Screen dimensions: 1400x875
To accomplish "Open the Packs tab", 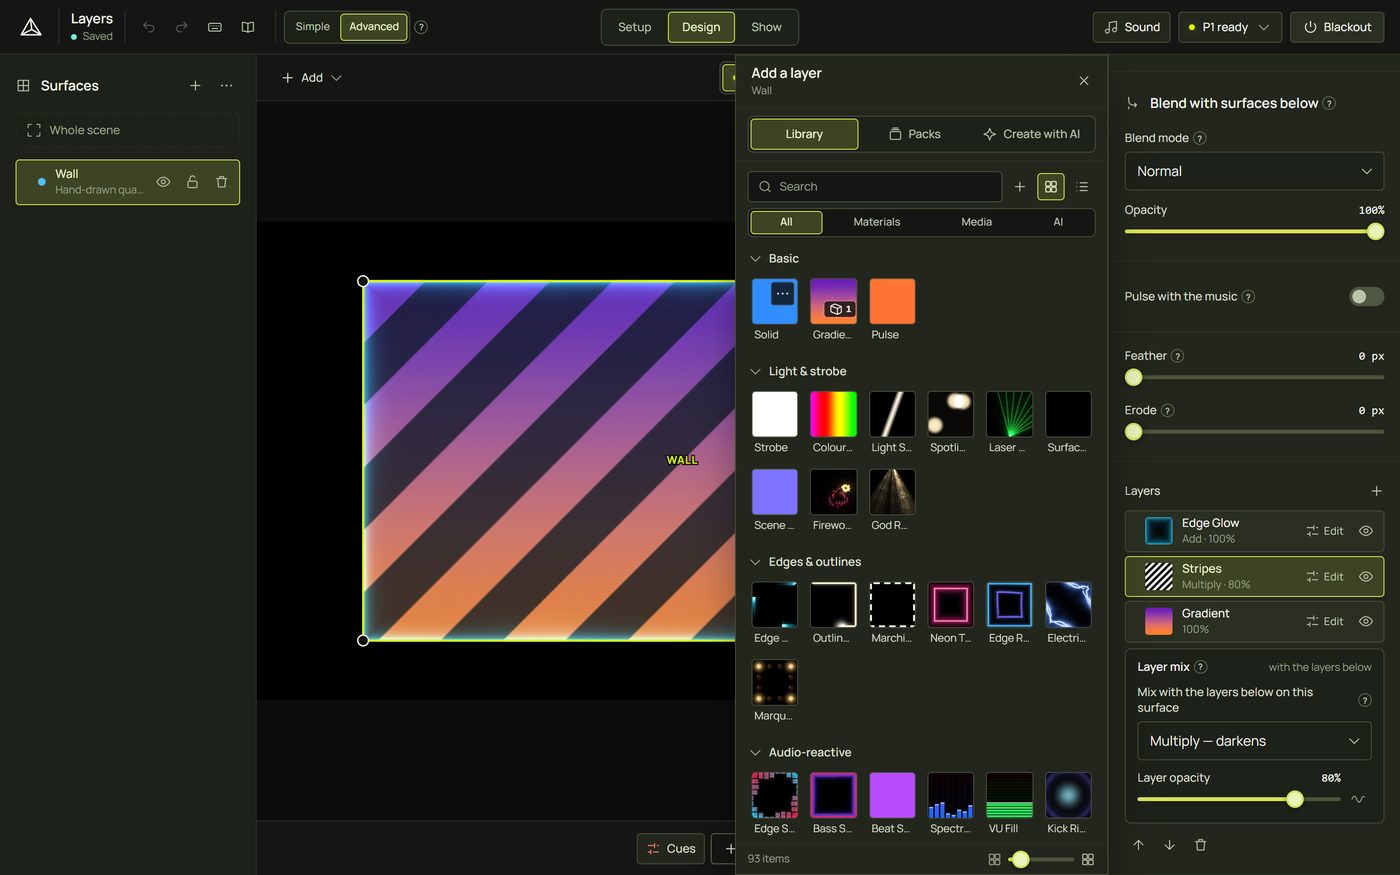I will tap(915, 134).
